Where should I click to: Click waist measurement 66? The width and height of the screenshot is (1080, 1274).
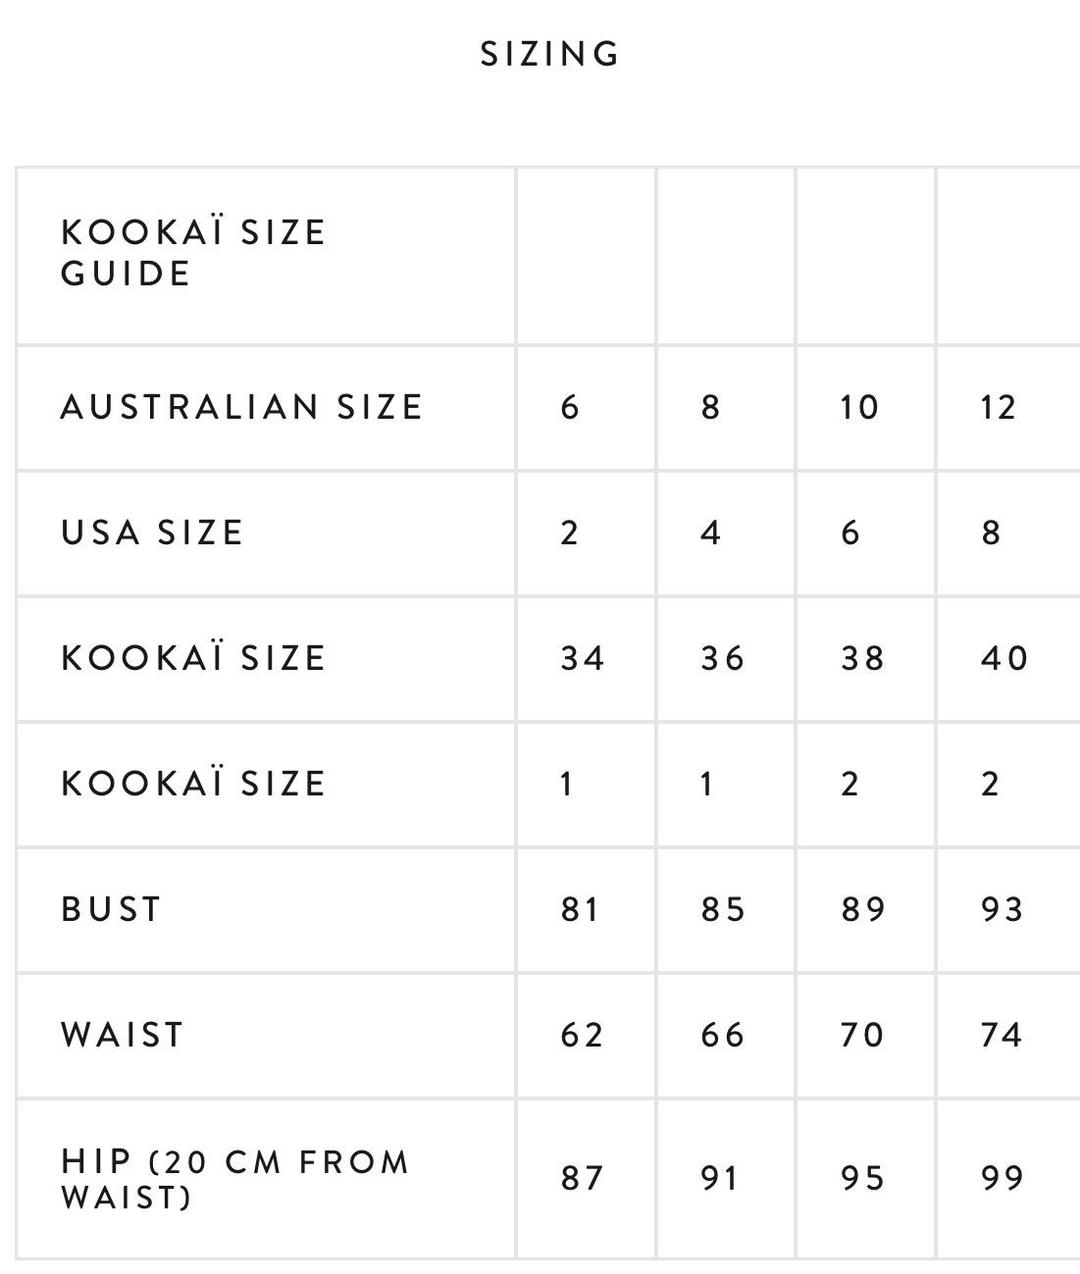tap(722, 1034)
